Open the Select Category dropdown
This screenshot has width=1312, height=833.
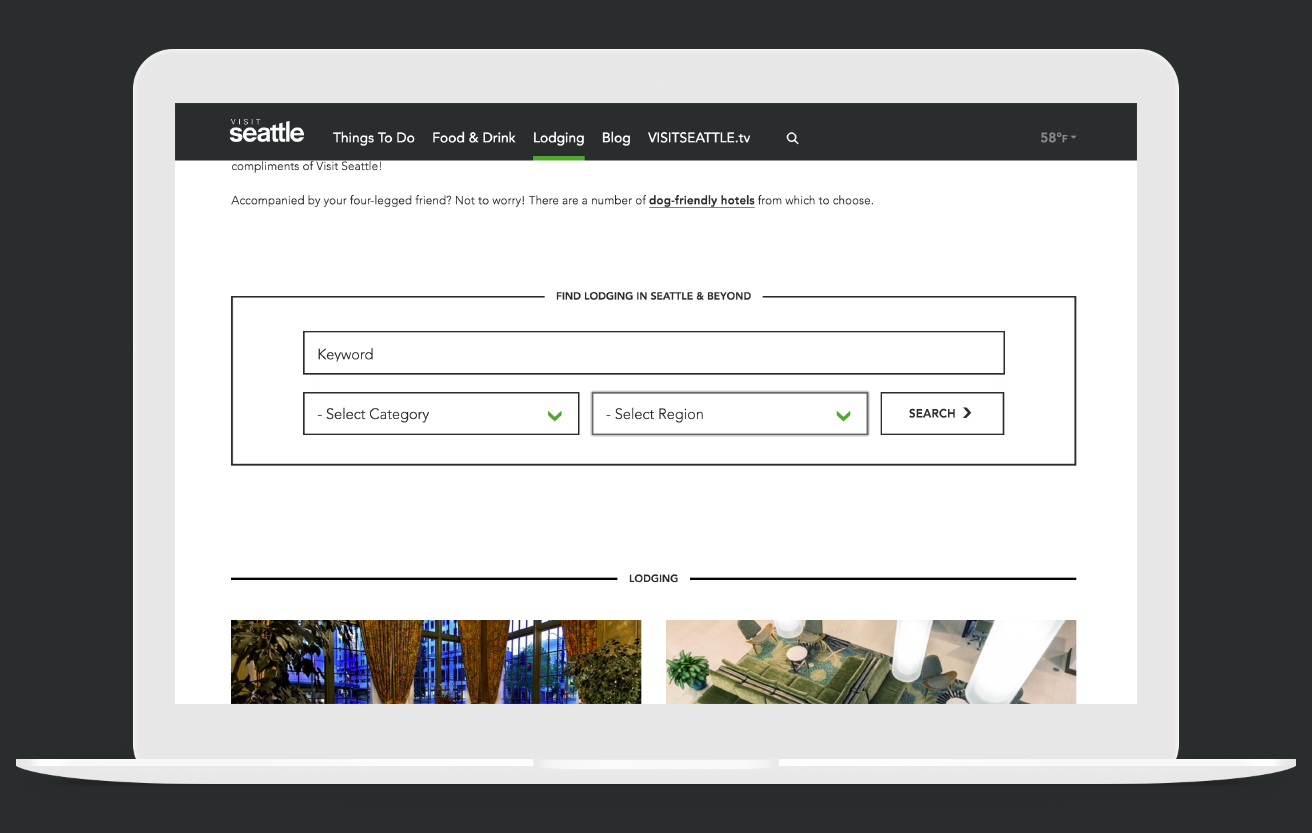[441, 414]
